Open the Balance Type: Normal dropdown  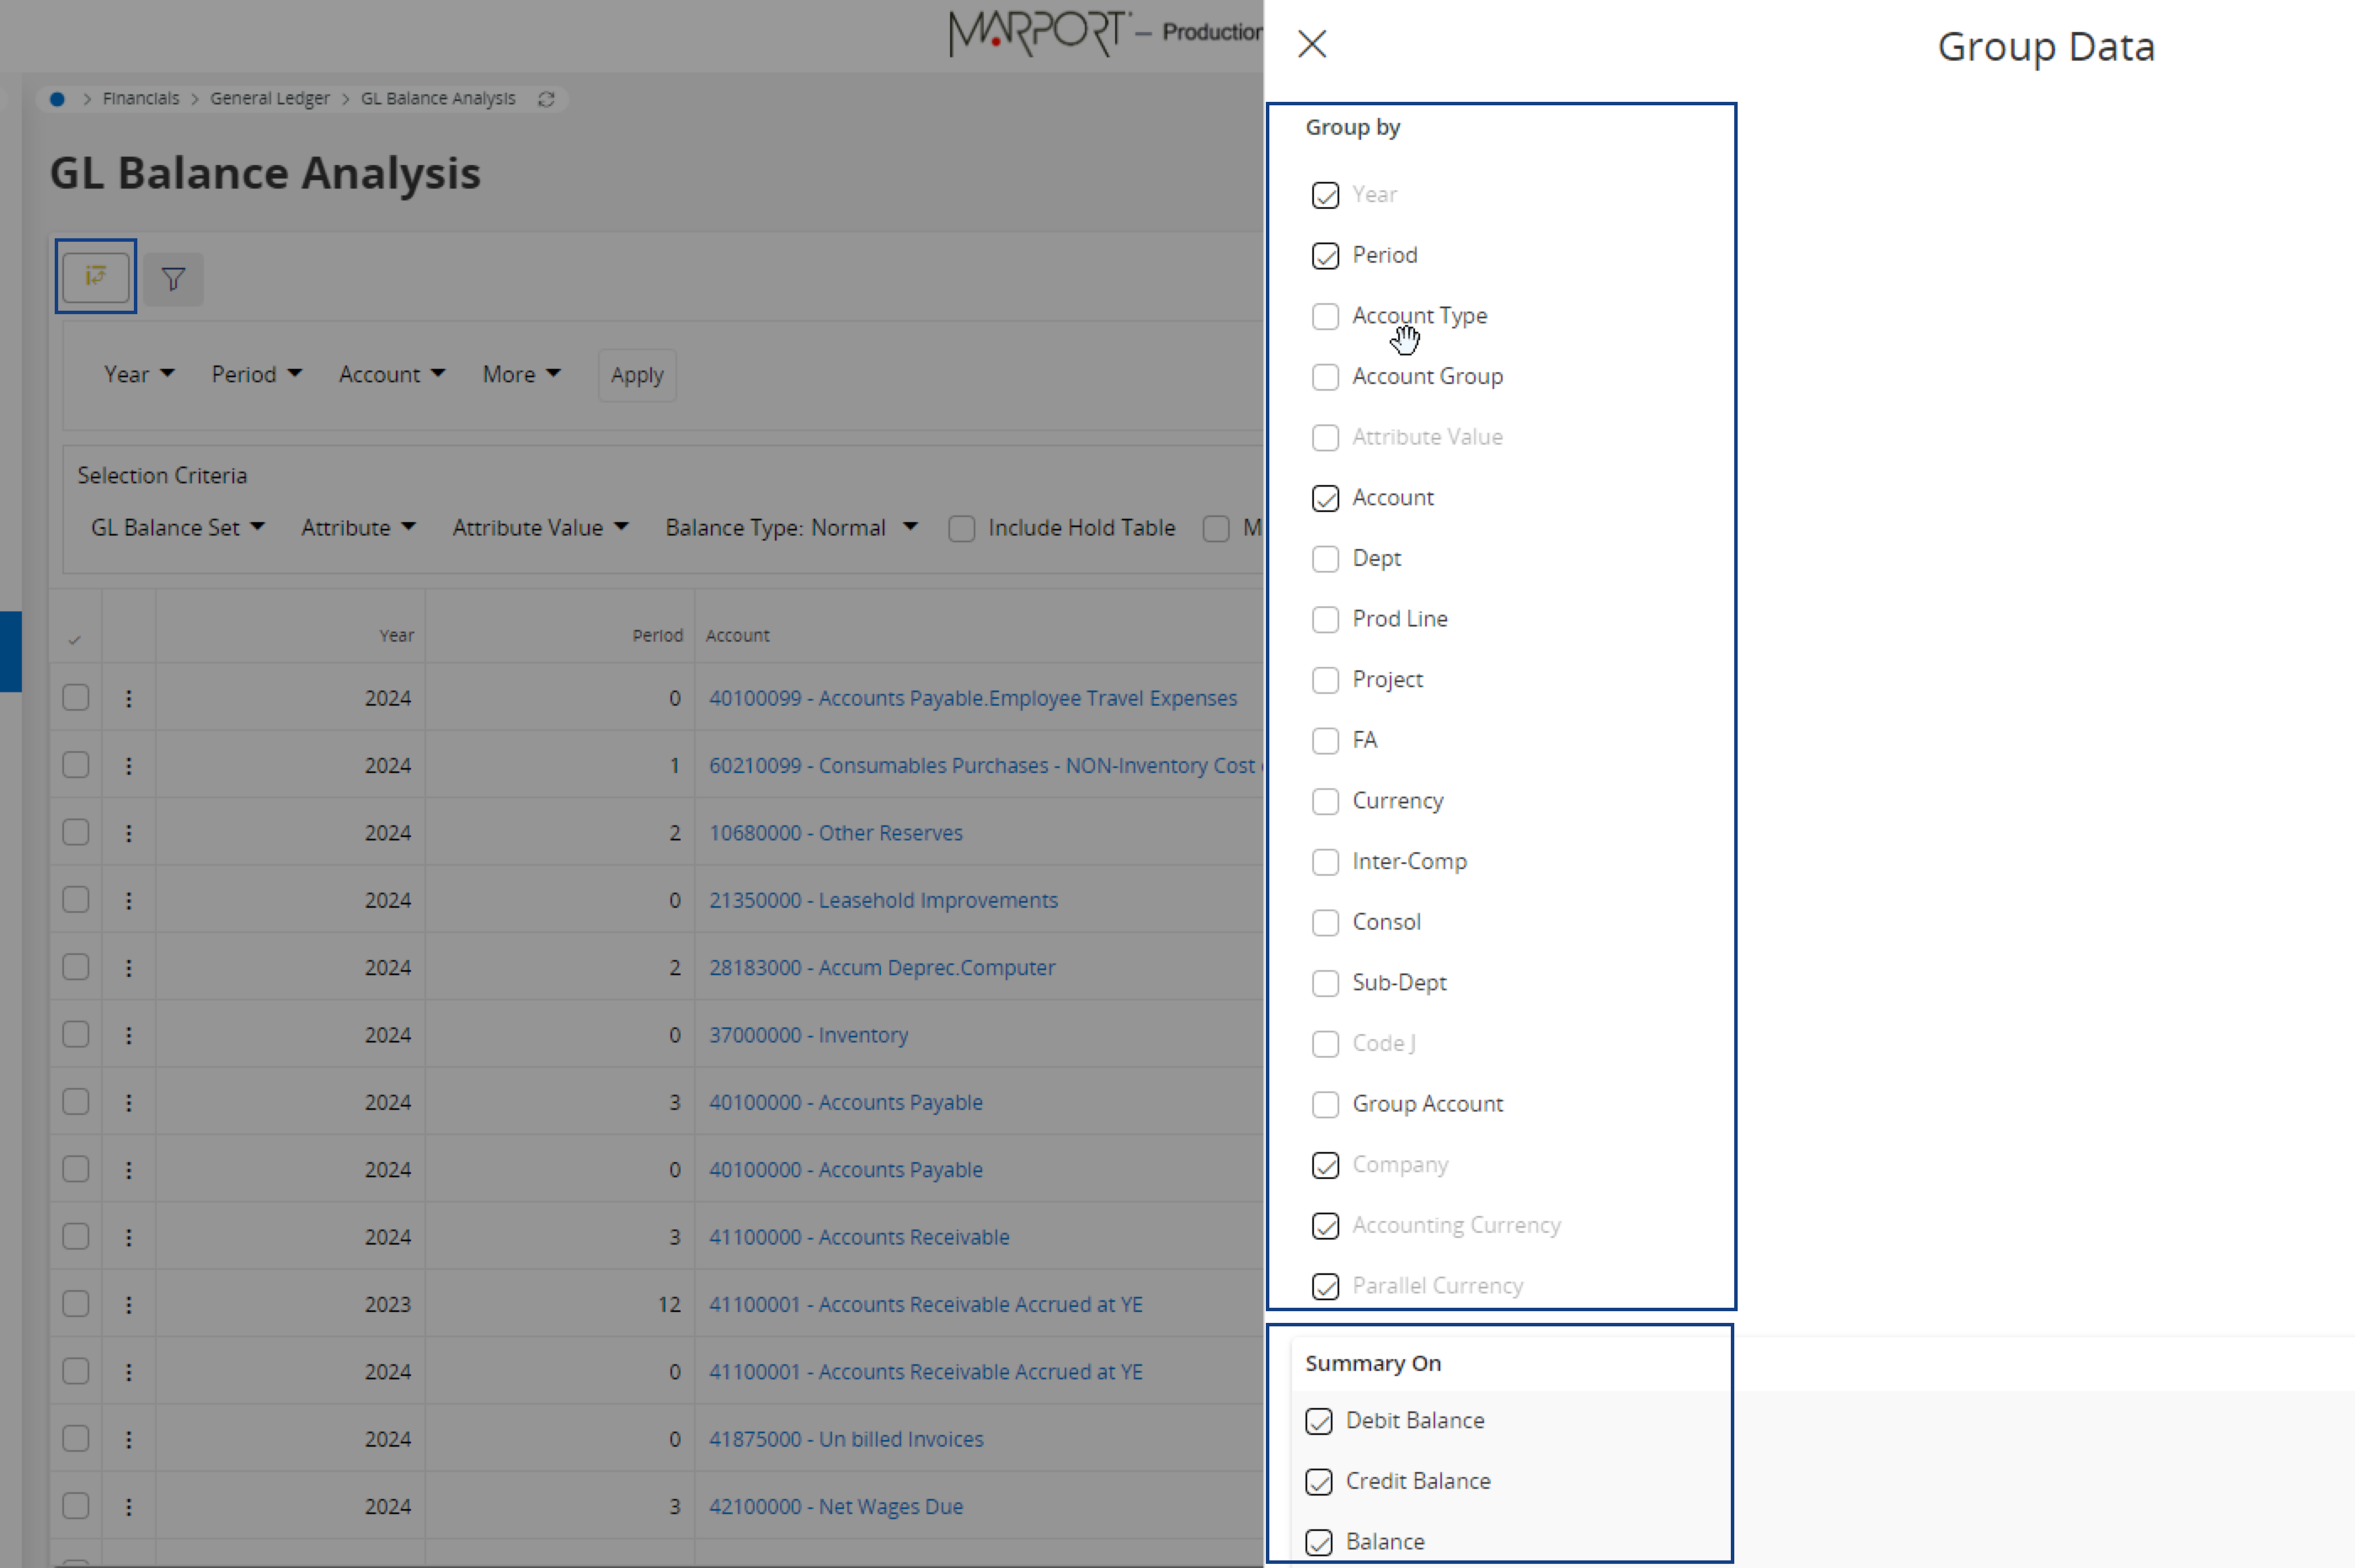[790, 528]
